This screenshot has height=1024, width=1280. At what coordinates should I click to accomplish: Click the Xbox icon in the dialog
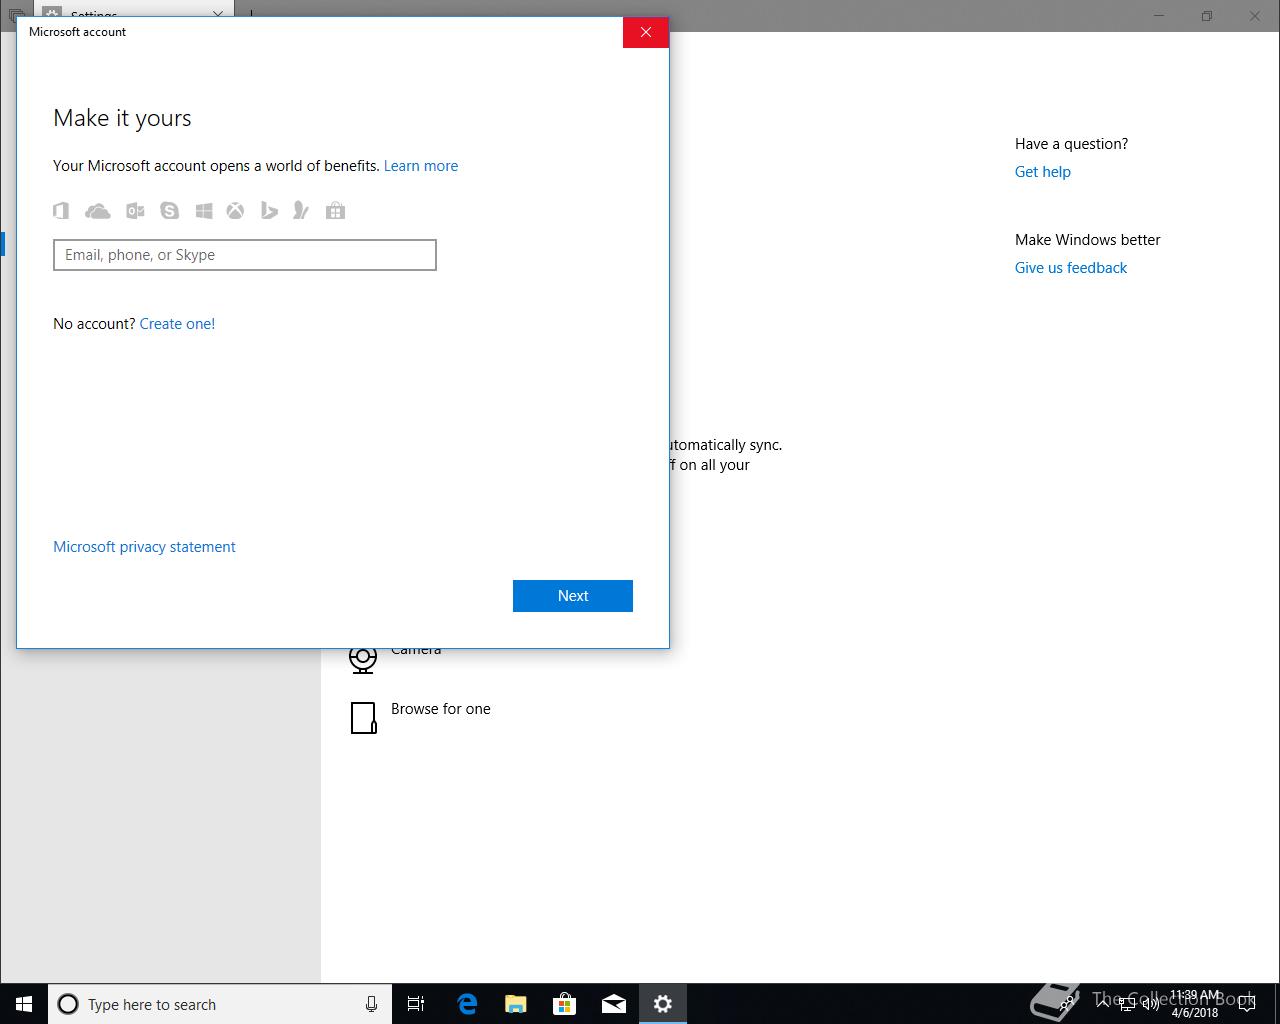pyautogui.click(x=235, y=210)
